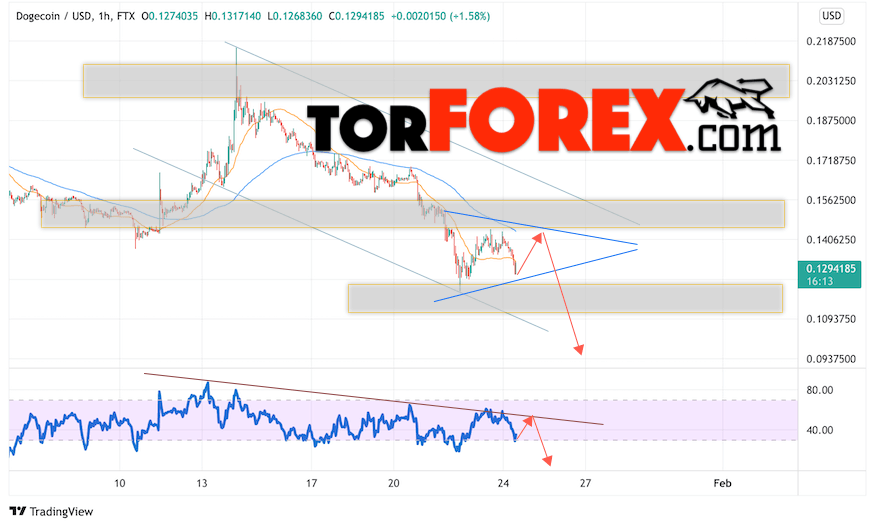Click the TradingView logo link
The width and height of the screenshot is (875, 527).
pyautogui.click(x=51, y=511)
